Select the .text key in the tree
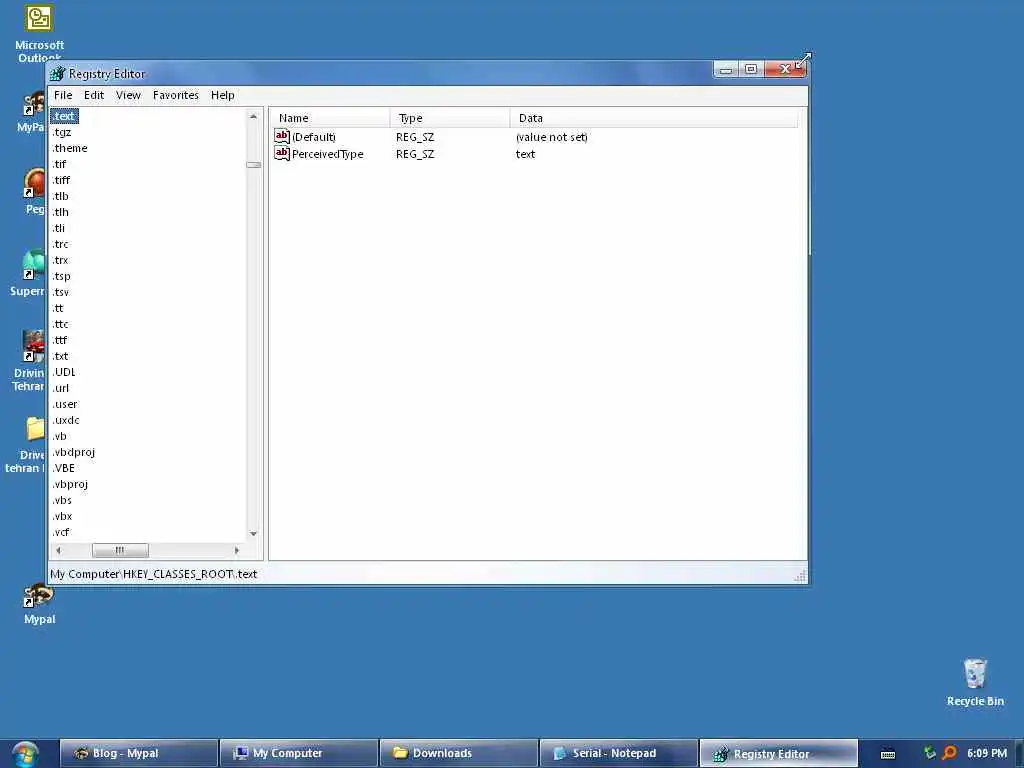This screenshot has width=1024, height=768. [64, 116]
